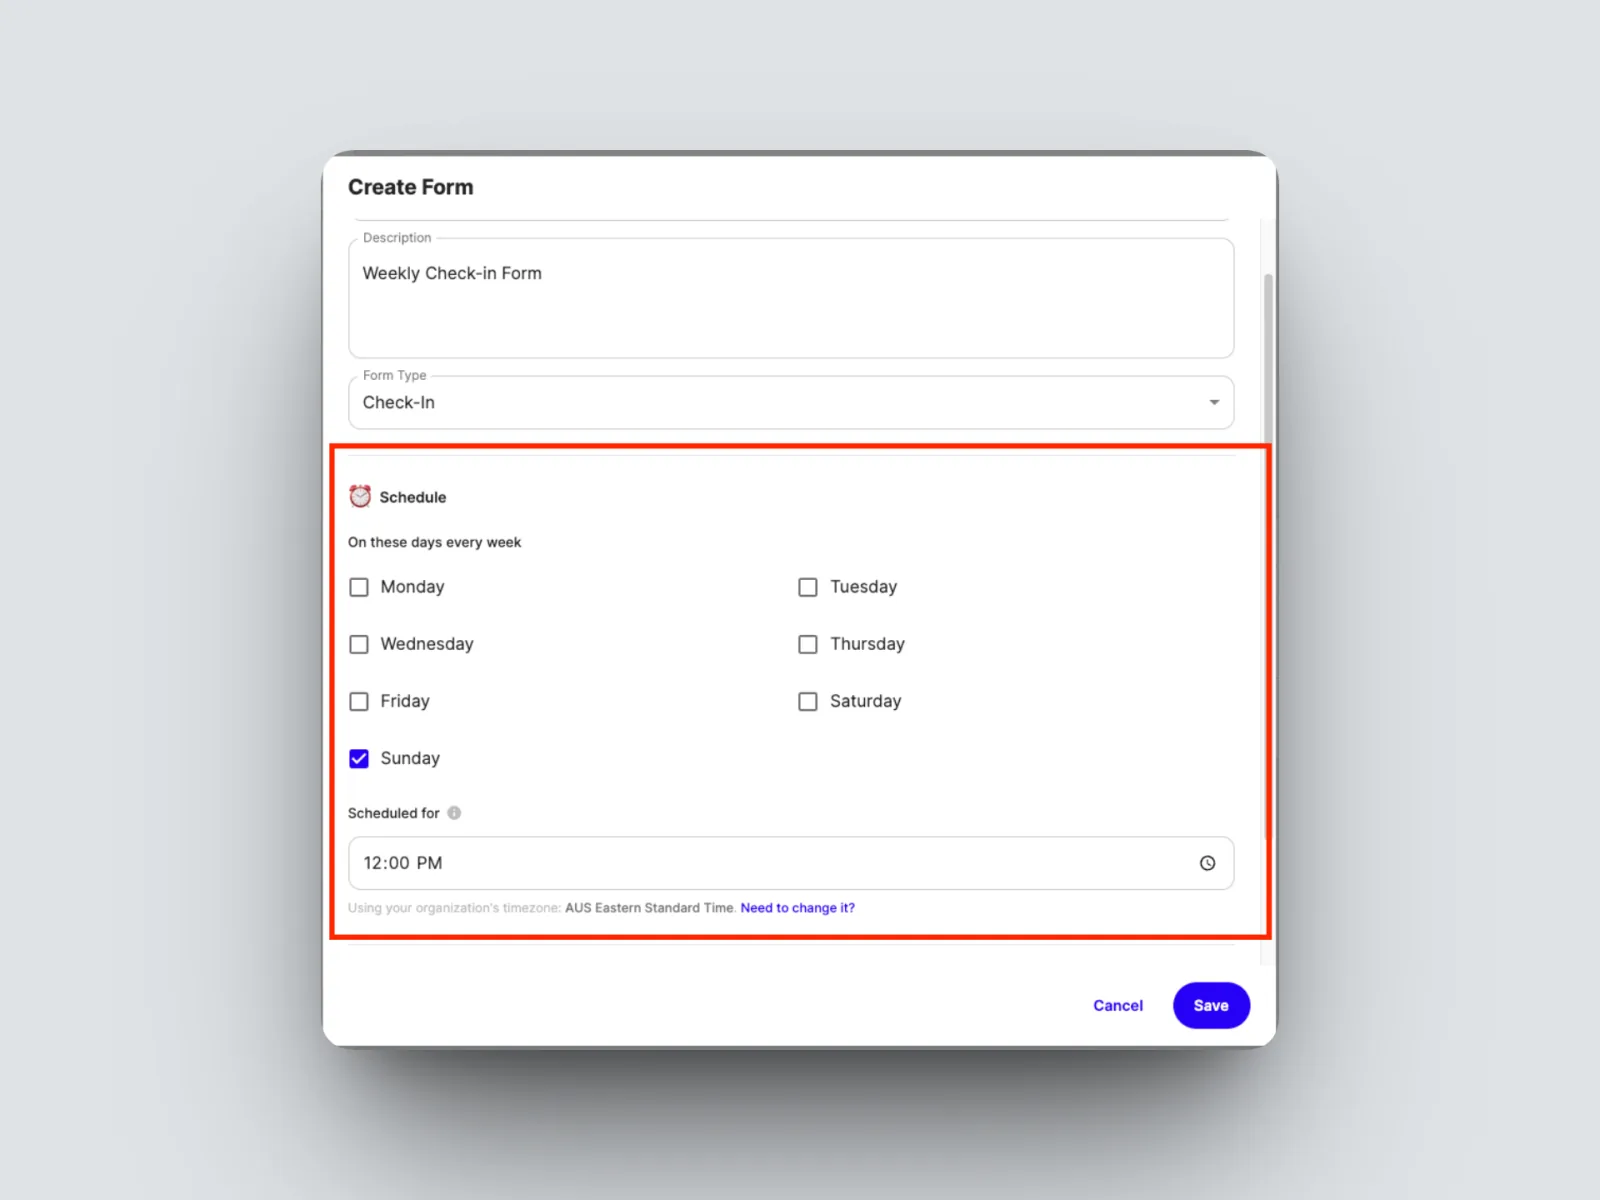Save the form
The height and width of the screenshot is (1200, 1600).
[x=1211, y=1005]
